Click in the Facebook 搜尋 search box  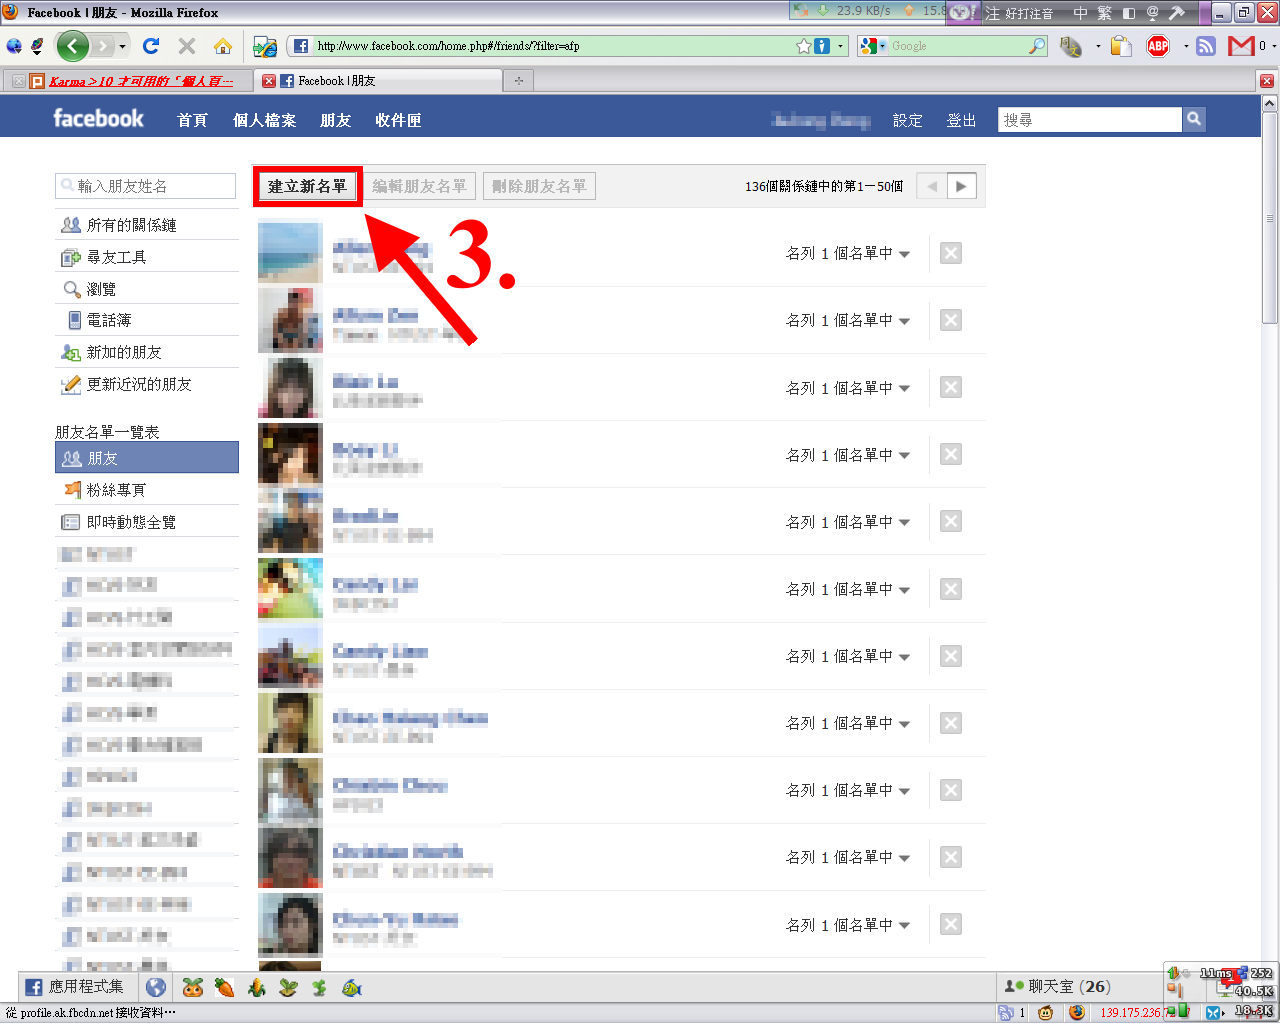pyautogui.click(x=1090, y=120)
